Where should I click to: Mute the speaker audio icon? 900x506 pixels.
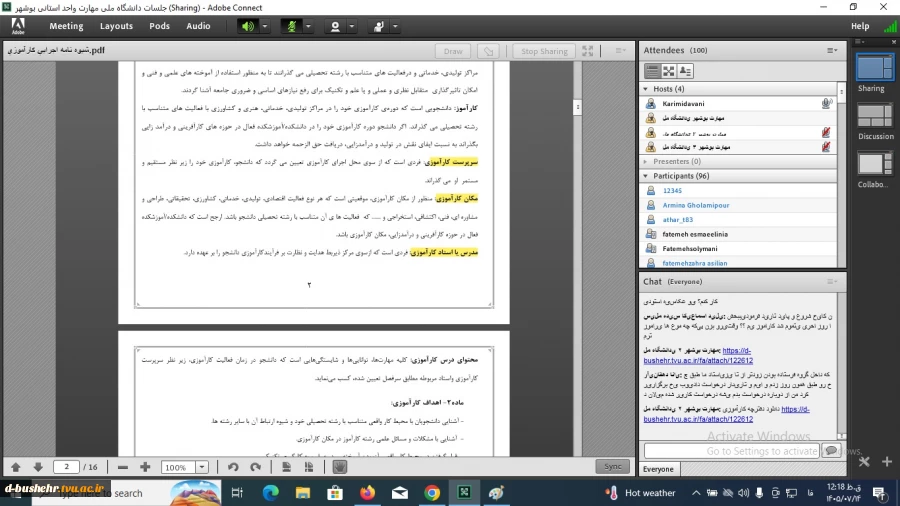pos(247,26)
